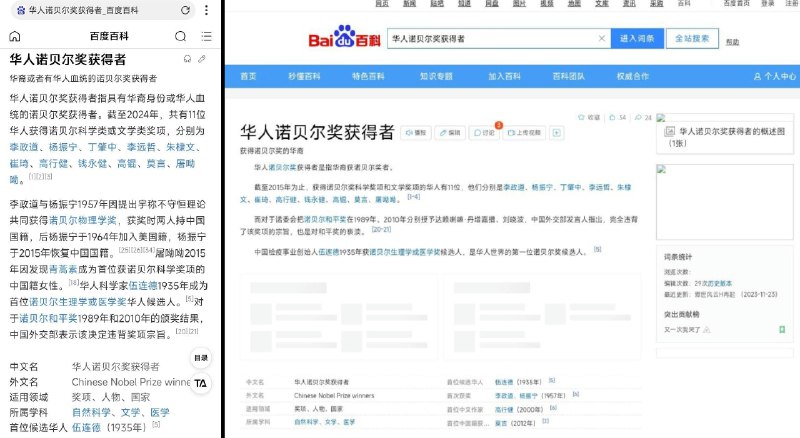Select 首页 in the blue navigation bar

[248, 77]
